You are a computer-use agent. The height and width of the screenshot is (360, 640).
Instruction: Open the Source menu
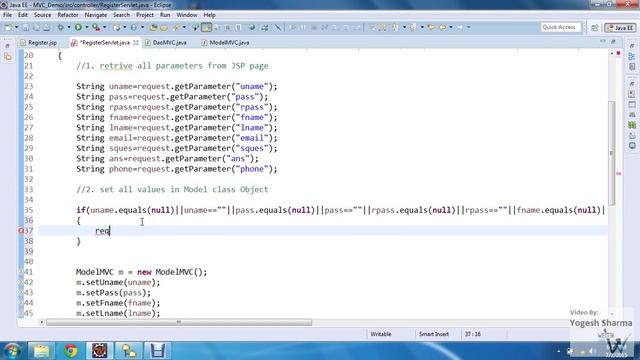42,15
